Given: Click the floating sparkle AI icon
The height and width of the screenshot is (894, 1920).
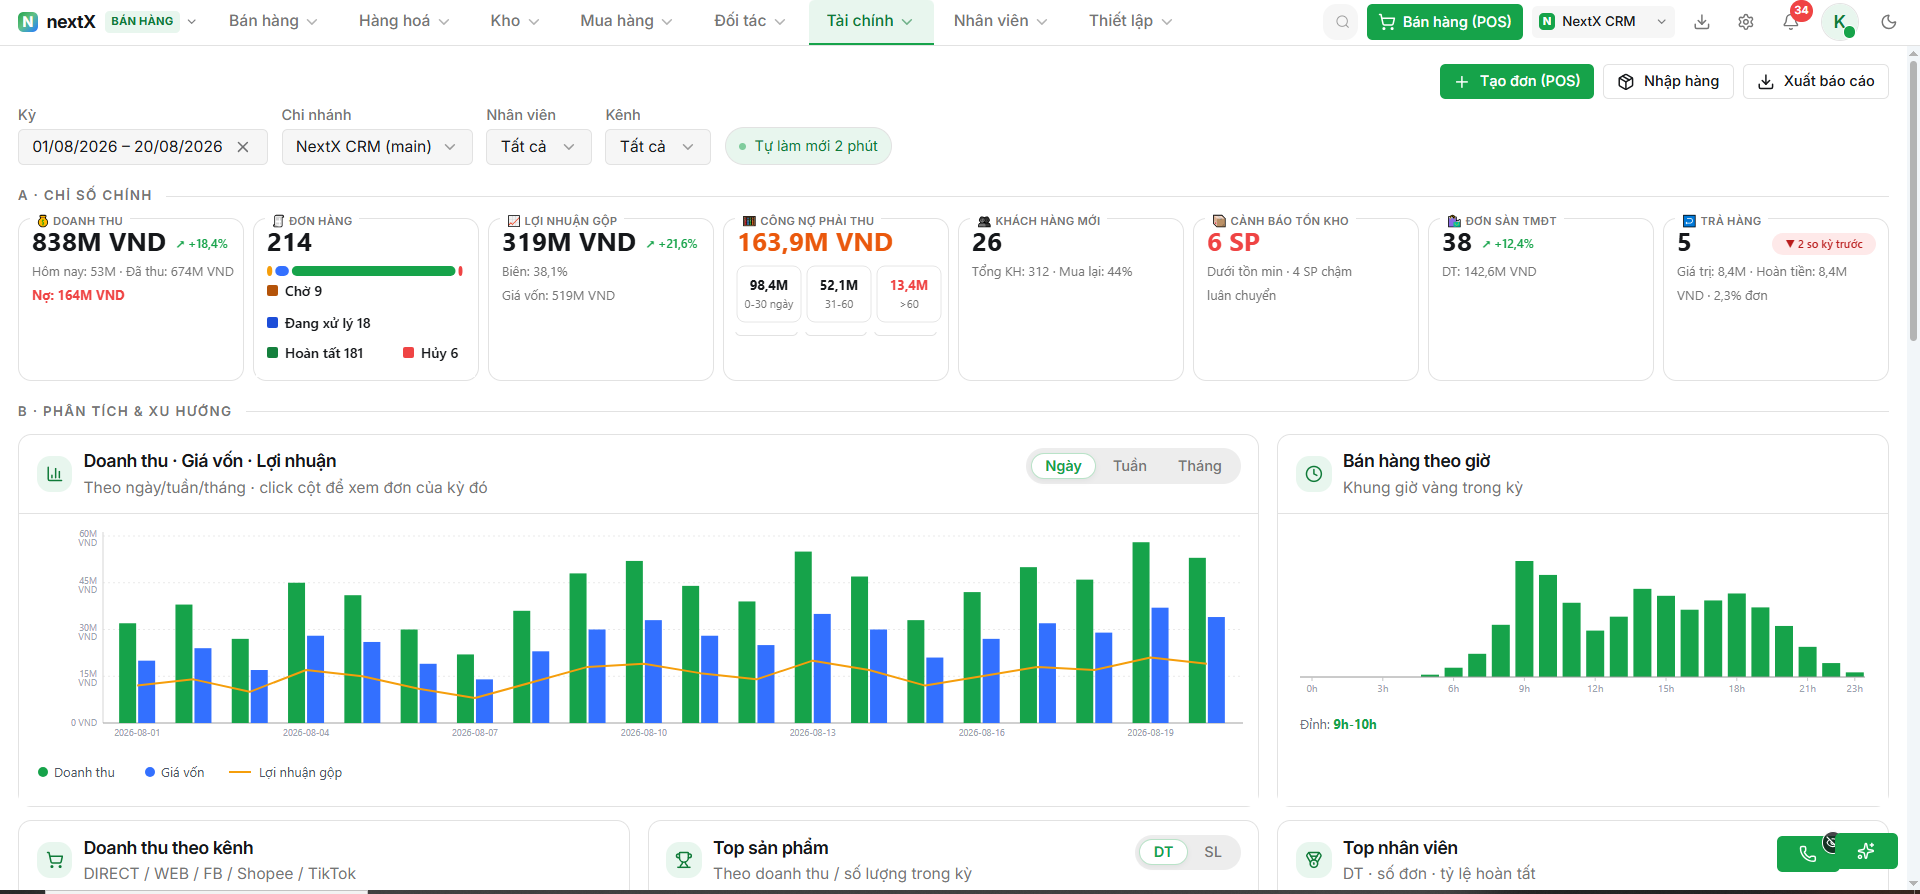Looking at the screenshot, I should tap(1866, 852).
